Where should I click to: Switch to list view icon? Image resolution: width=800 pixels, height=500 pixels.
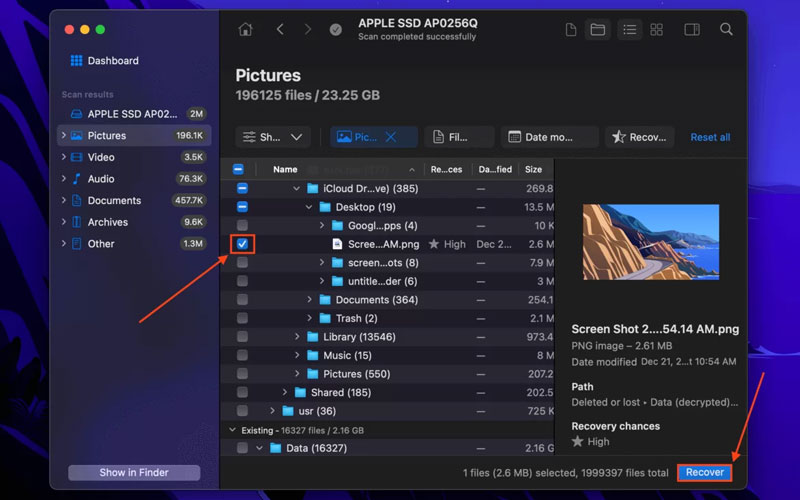pyautogui.click(x=628, y=30)
